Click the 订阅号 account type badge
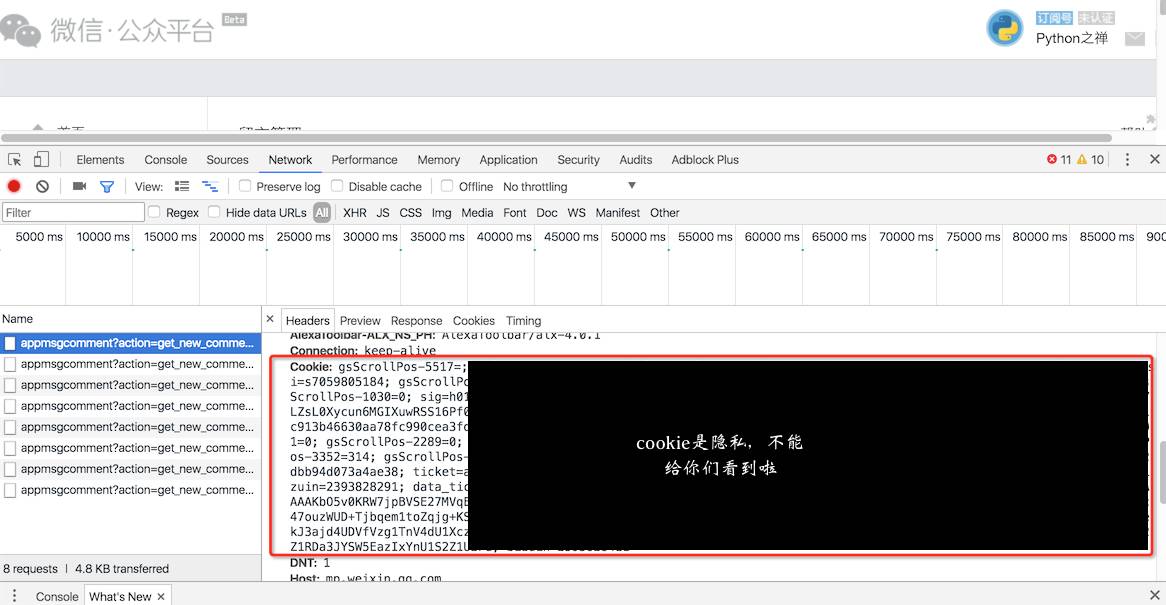 coord(1054,18)
